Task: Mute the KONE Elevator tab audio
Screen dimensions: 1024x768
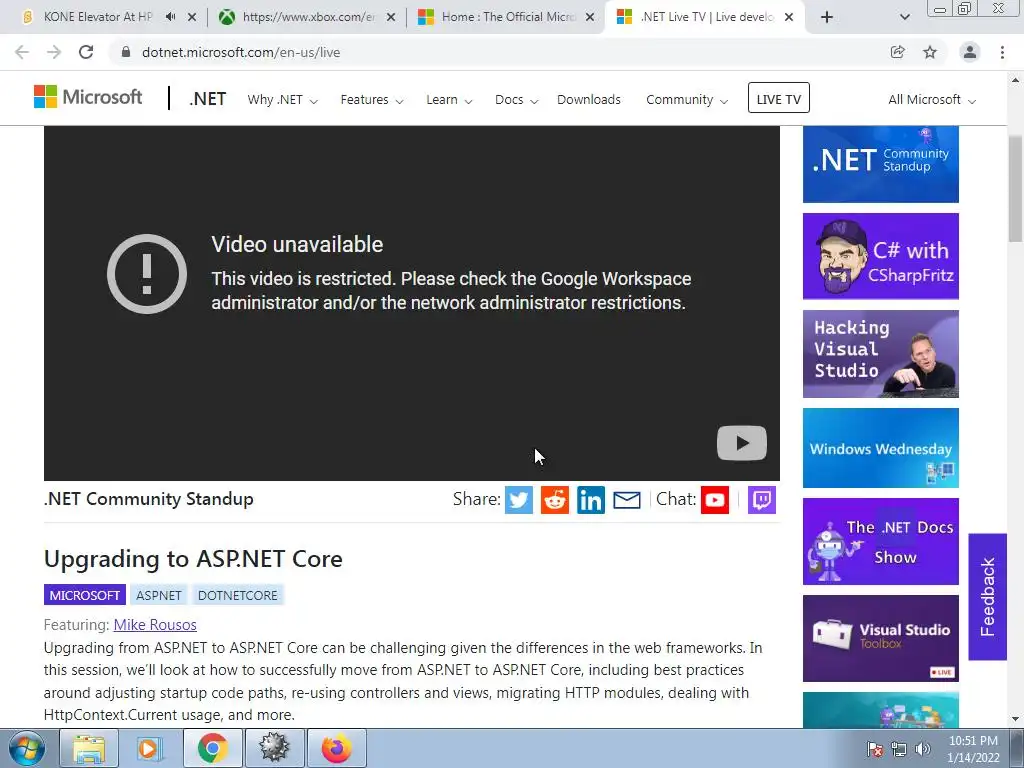Action: tap(170, 17)
